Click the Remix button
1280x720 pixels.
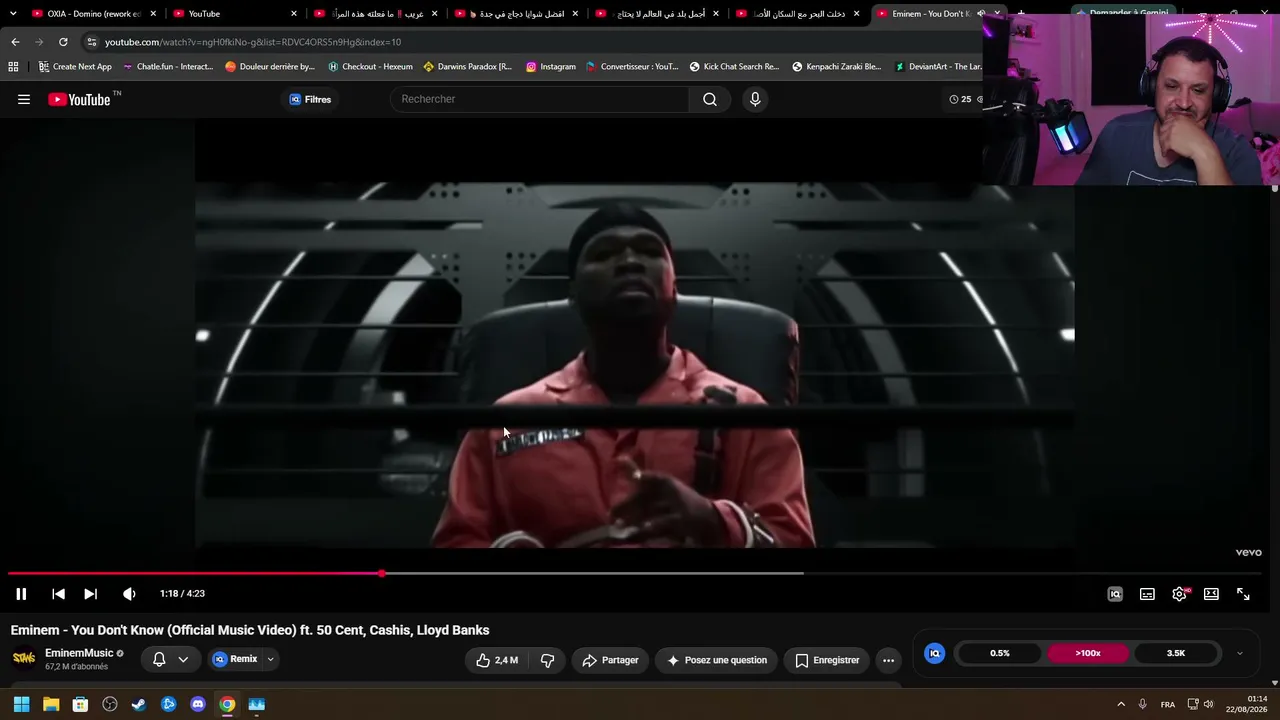click(235, 659)
